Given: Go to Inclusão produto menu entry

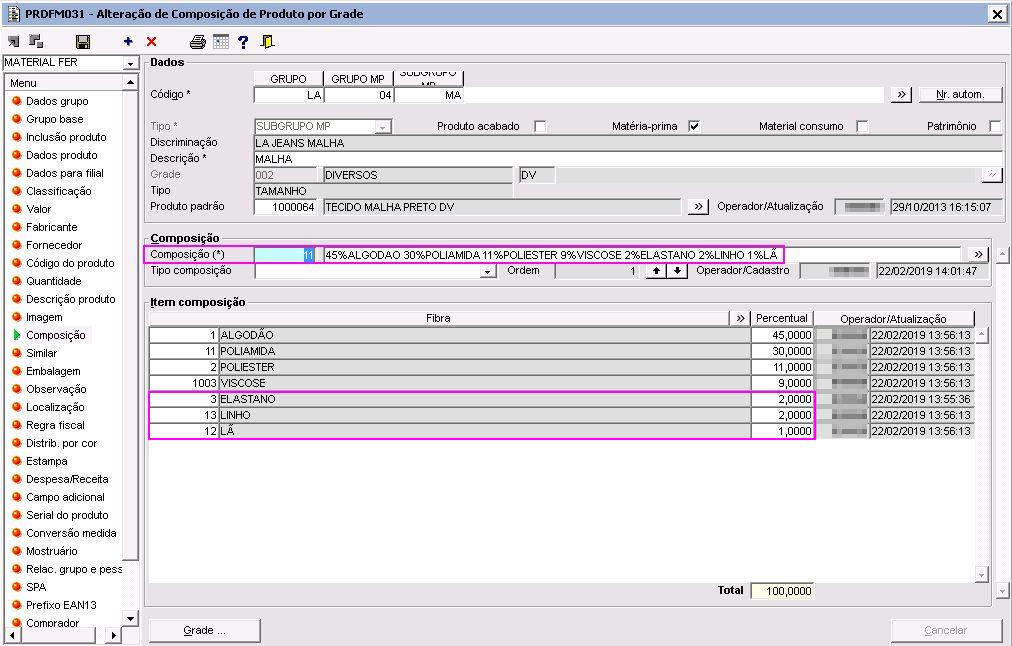Looking at the screenshot, I should pyautogui.click(x=66, y=137).
